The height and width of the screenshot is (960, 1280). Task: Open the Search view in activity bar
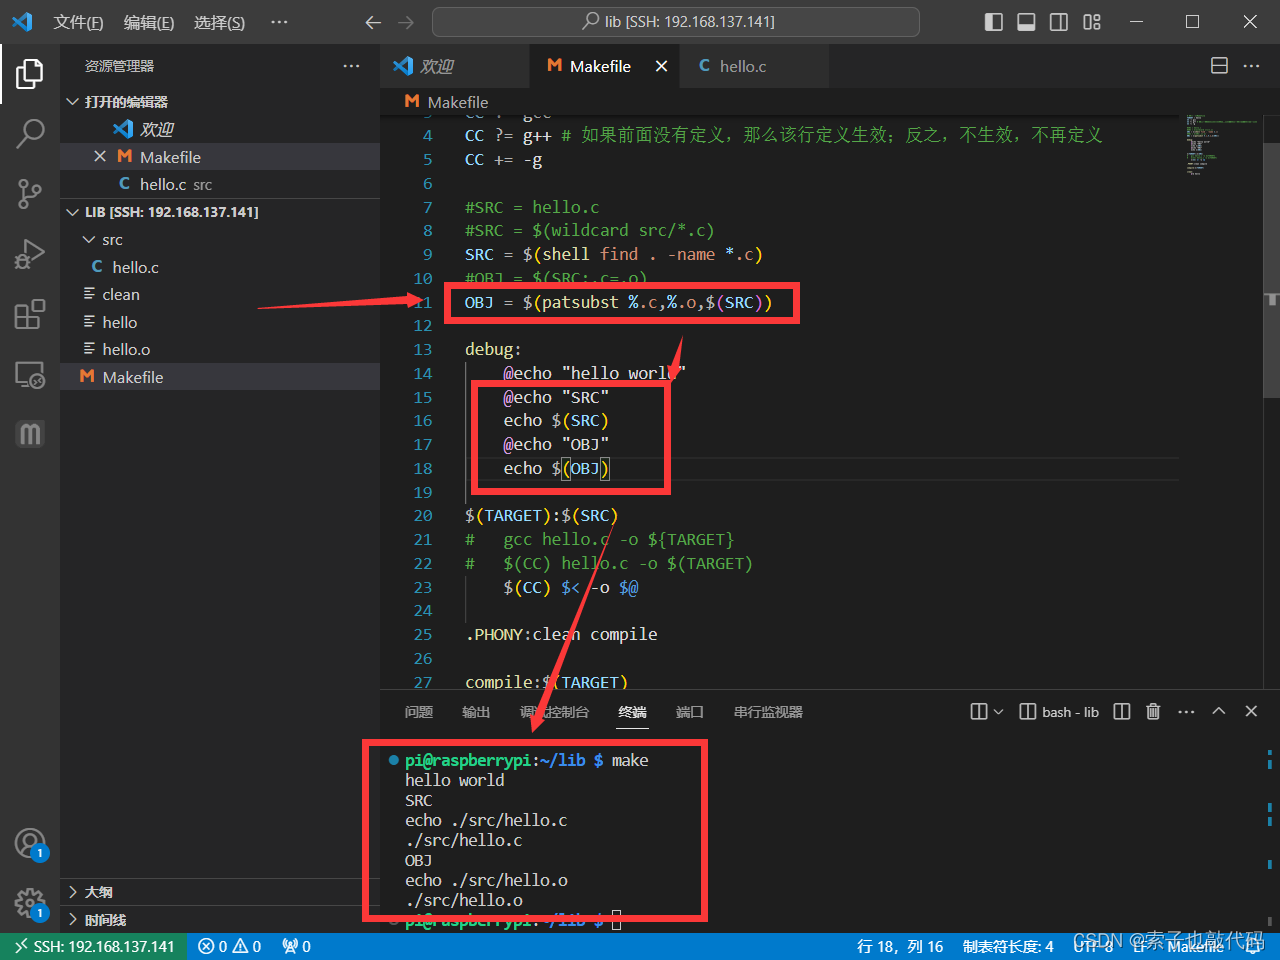coord(30,133)
